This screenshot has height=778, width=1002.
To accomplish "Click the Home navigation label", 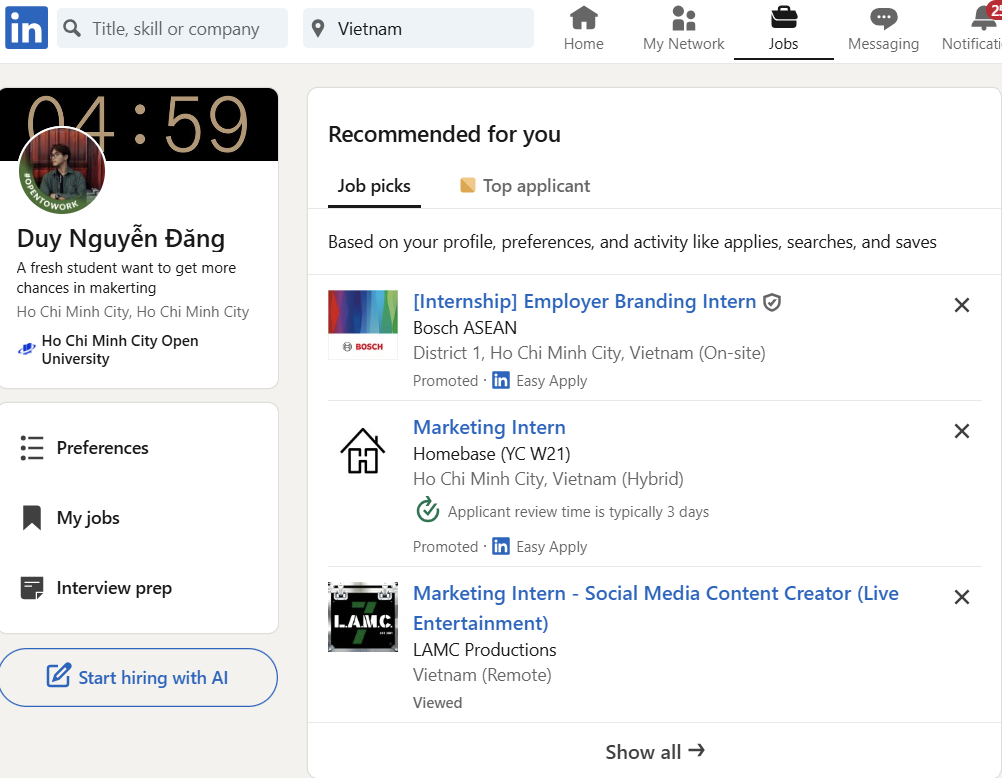I will pyautogui.click(x=583, y=44).
